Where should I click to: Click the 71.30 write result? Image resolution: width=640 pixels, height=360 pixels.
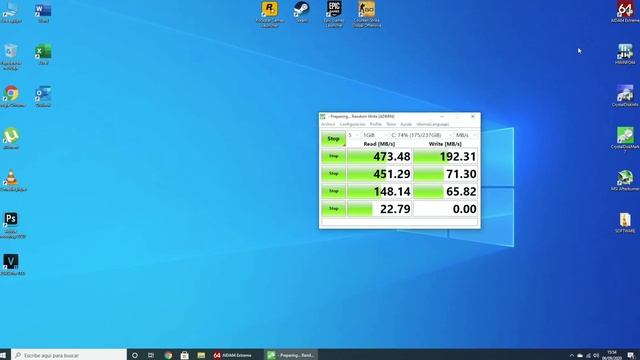pyautogui.click(x=445, y=174)
